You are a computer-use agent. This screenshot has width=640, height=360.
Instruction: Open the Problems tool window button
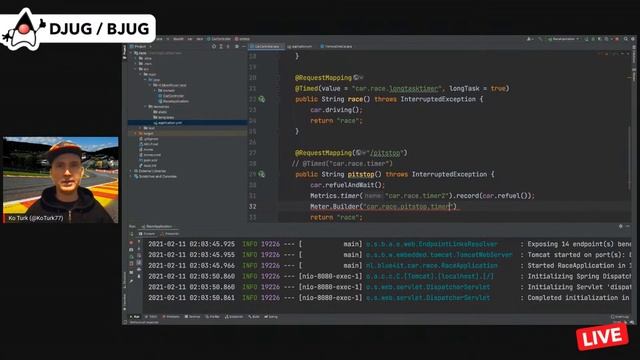[x=171, y=317]
